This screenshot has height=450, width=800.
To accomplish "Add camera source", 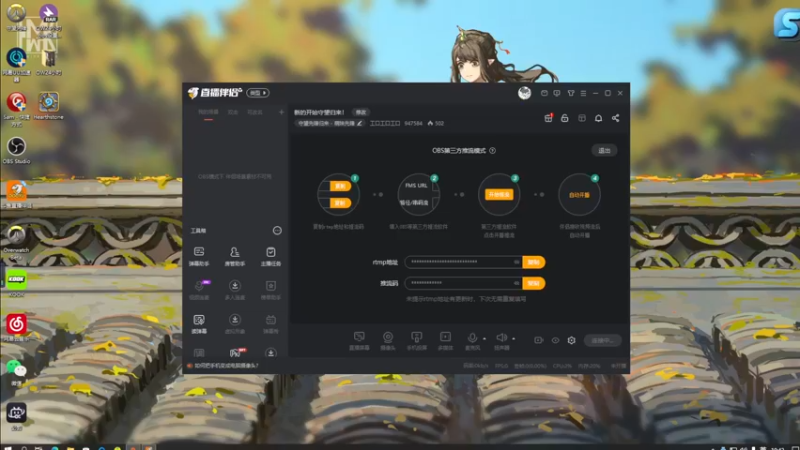I will tap(388, 341).
